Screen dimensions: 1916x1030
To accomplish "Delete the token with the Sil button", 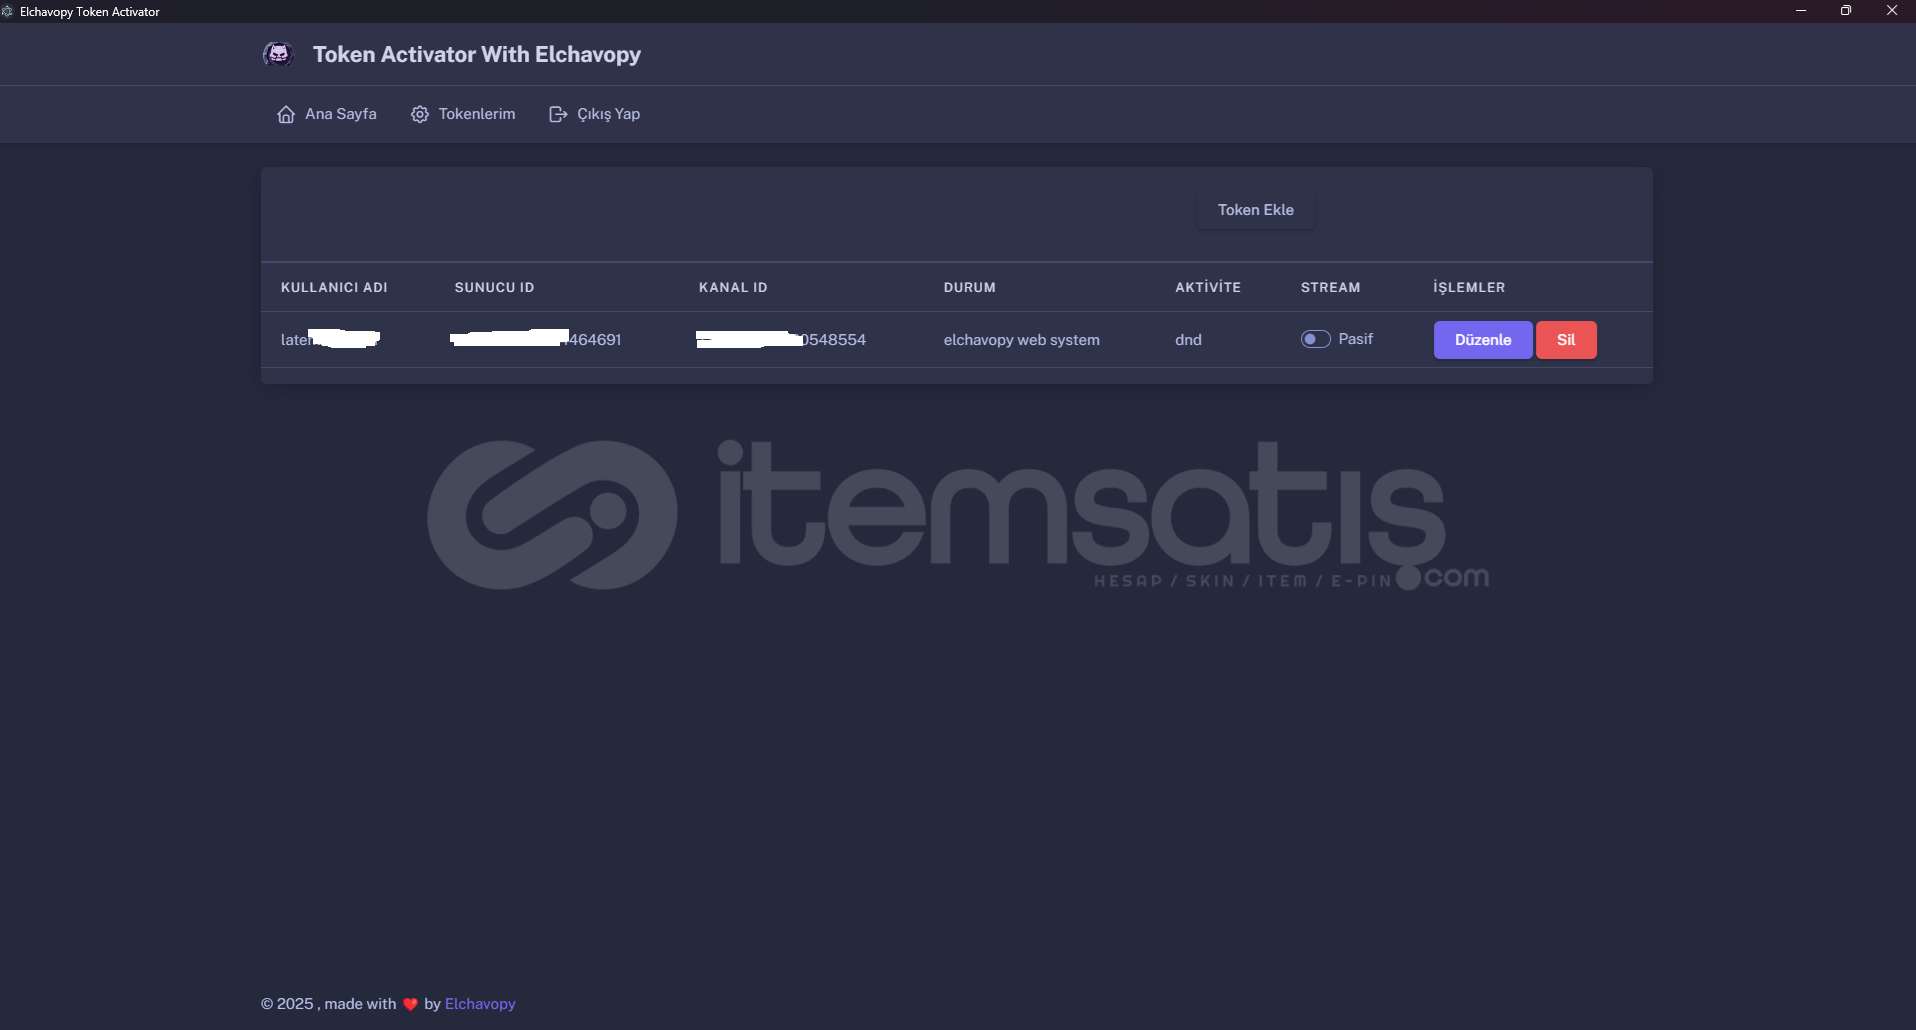I will pos(1566,340).
